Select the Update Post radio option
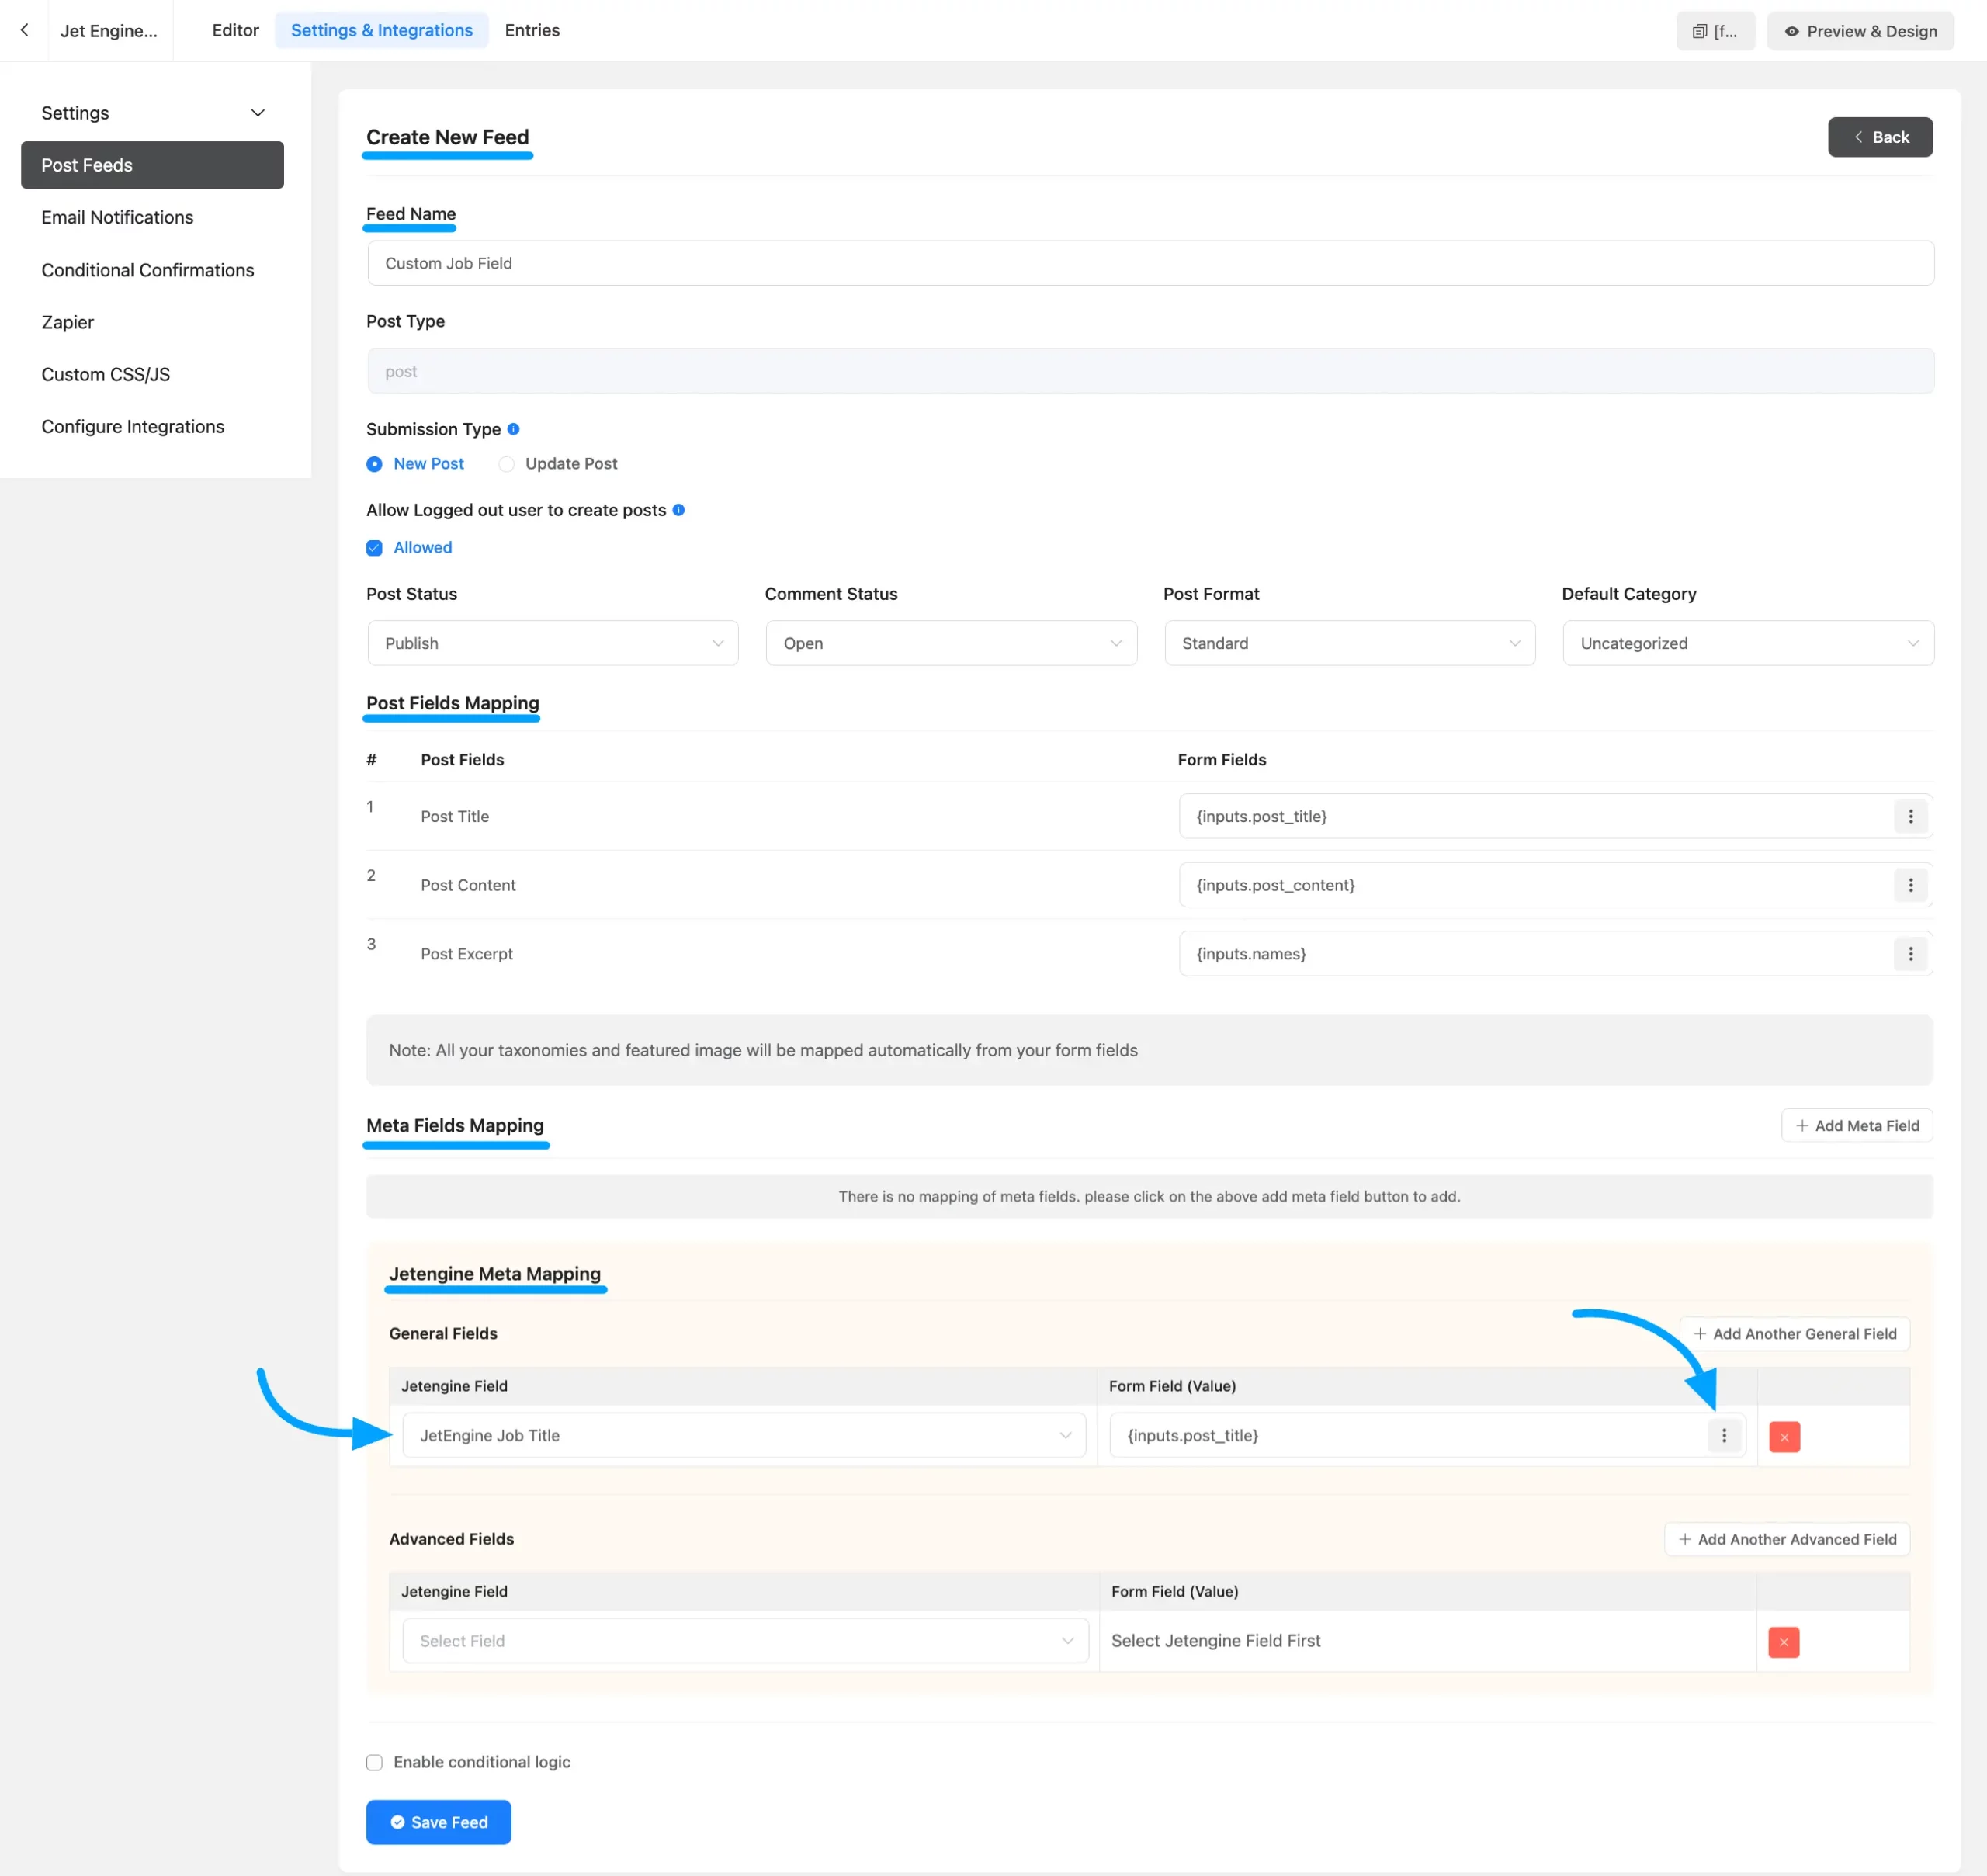 click(x=507, y=464)
